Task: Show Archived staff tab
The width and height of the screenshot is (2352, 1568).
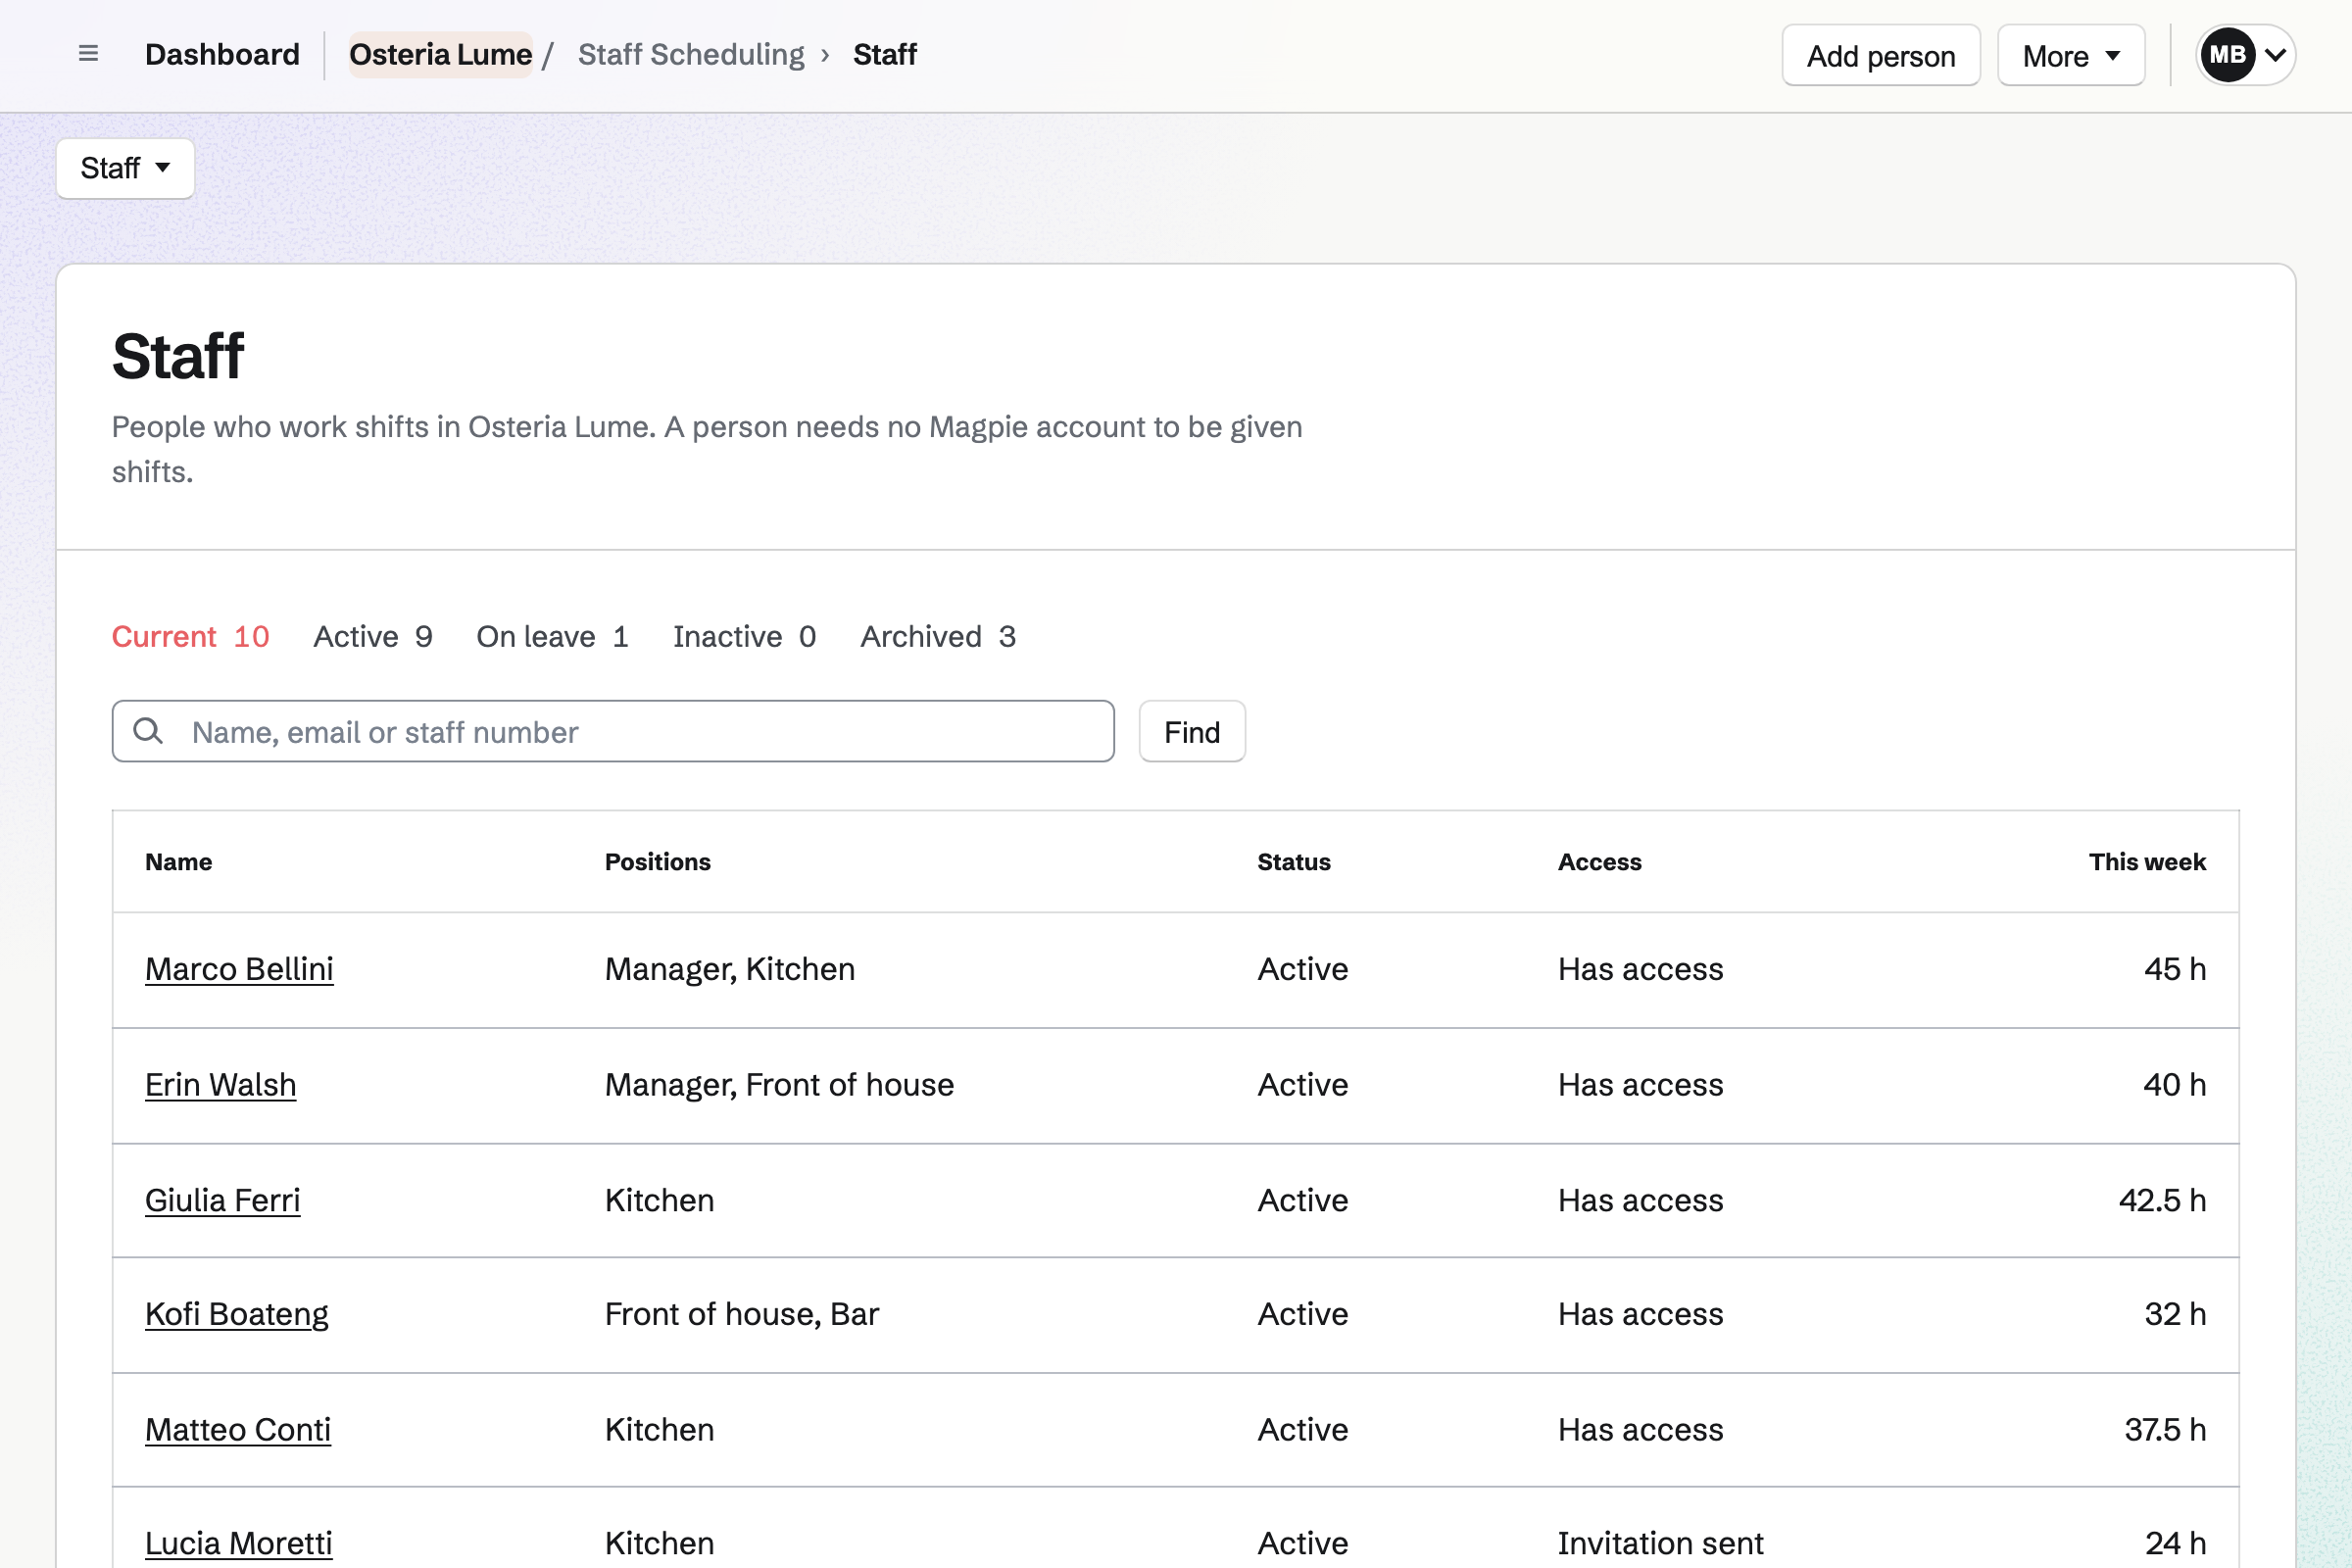Action: [938, 636]
